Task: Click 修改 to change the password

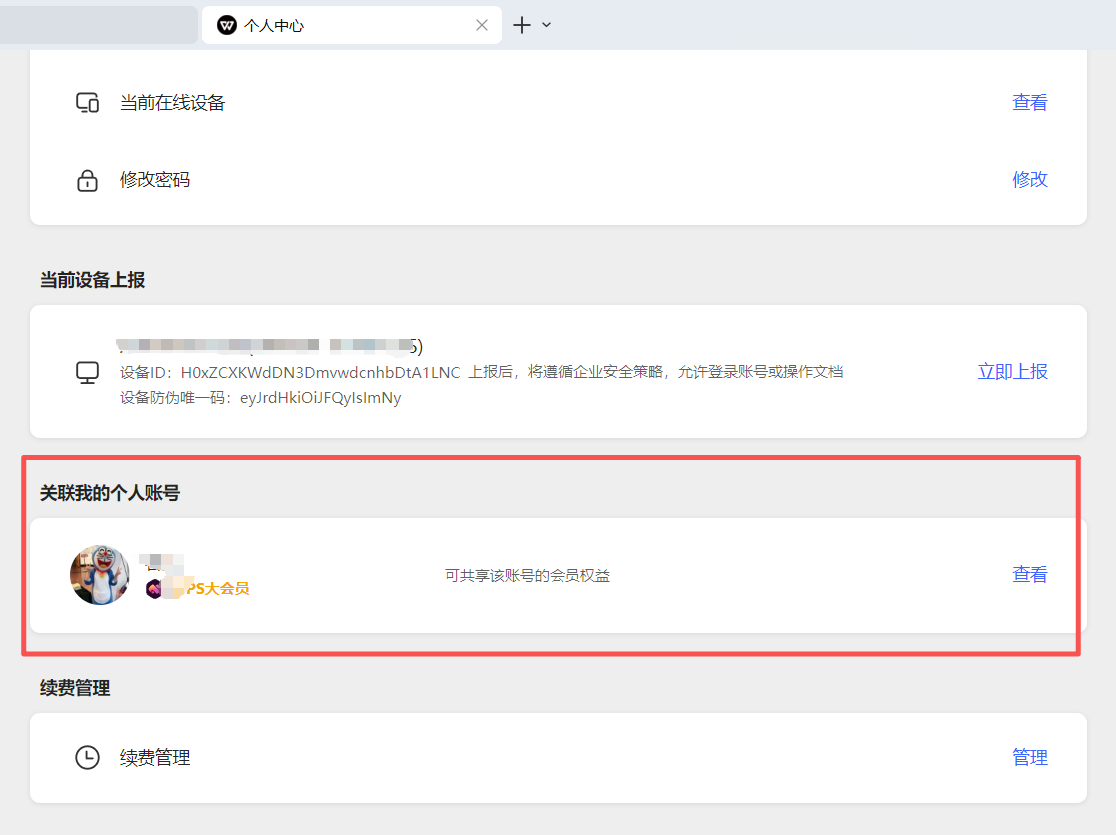Action: [x=1029, y=179]
